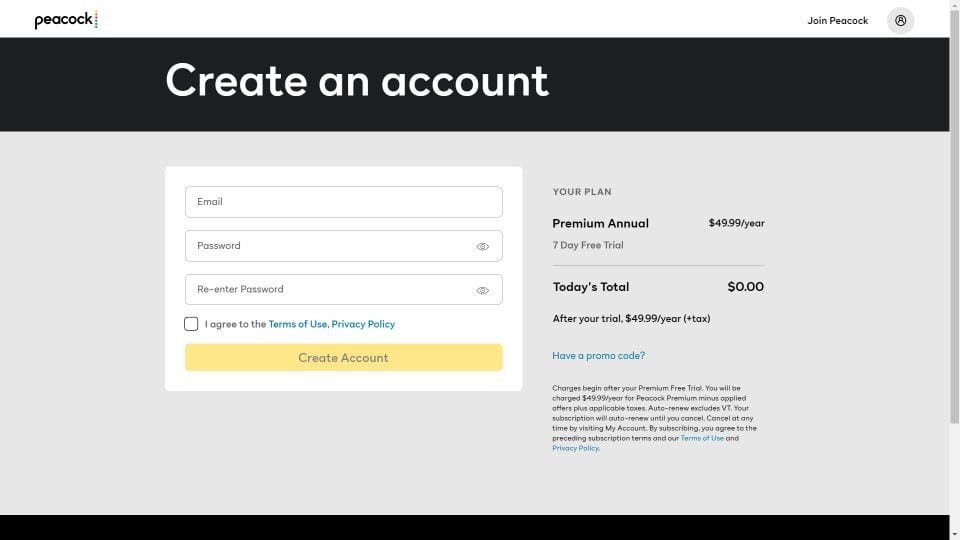Click the page scrollbar thumb

954,214
